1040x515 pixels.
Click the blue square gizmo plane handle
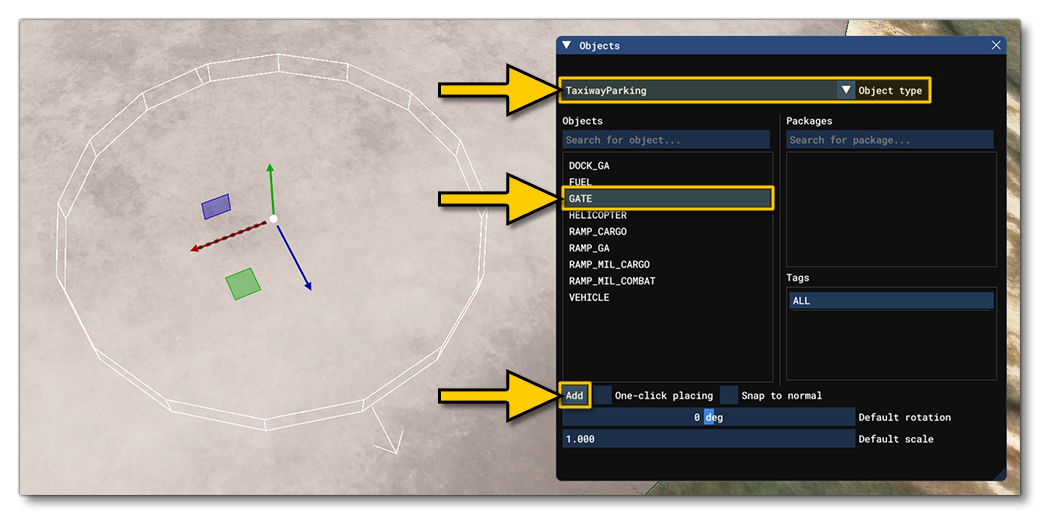(216, 207)
